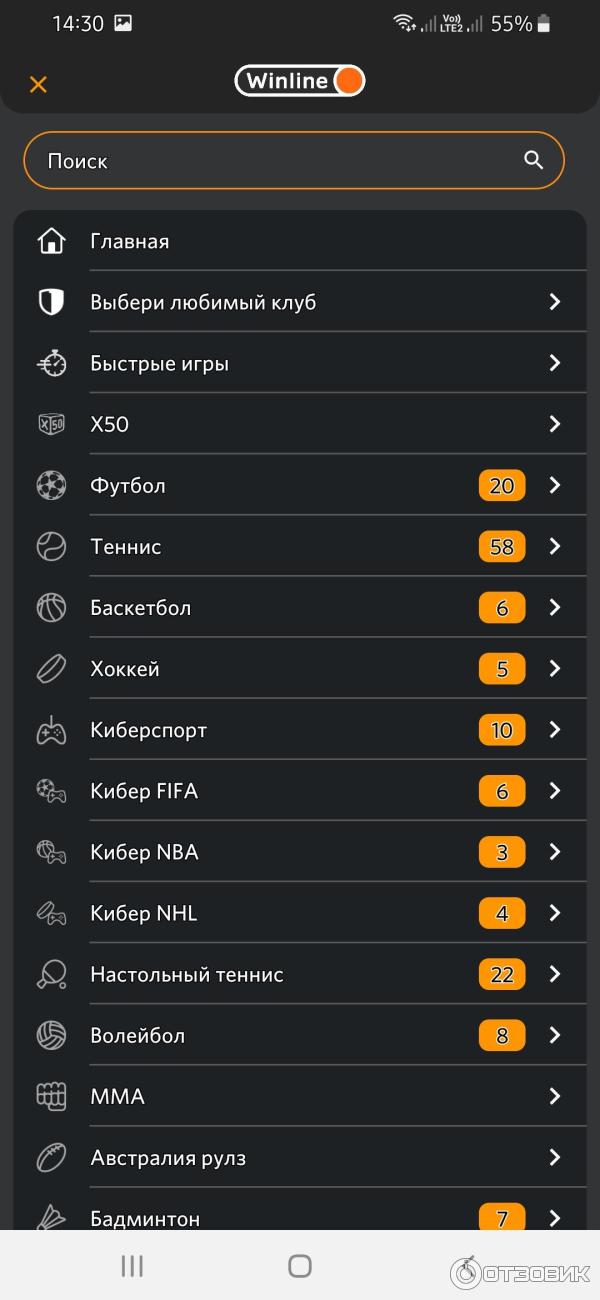Image resolution: width=600 pixels, height=1300 pixels.
Task: Expand the MMA section arrow
Action: tap(555, 1097)
